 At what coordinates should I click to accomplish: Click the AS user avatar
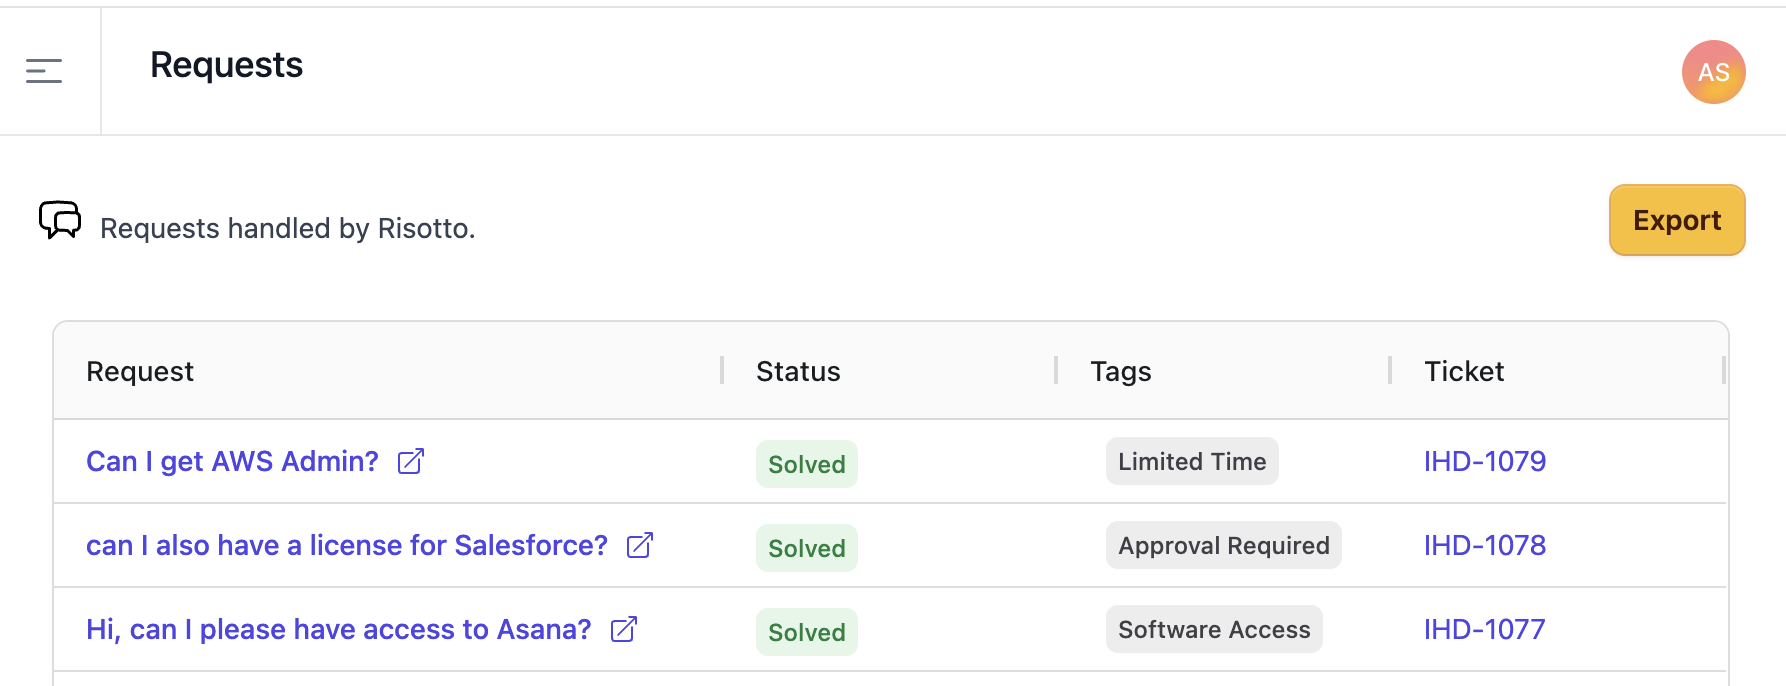tap(1713, 72)
